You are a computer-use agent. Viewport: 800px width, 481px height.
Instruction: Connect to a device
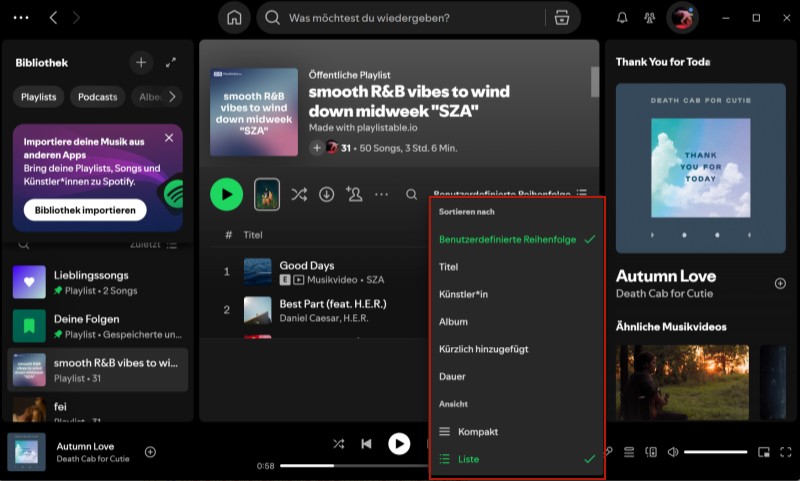point(651,452)
